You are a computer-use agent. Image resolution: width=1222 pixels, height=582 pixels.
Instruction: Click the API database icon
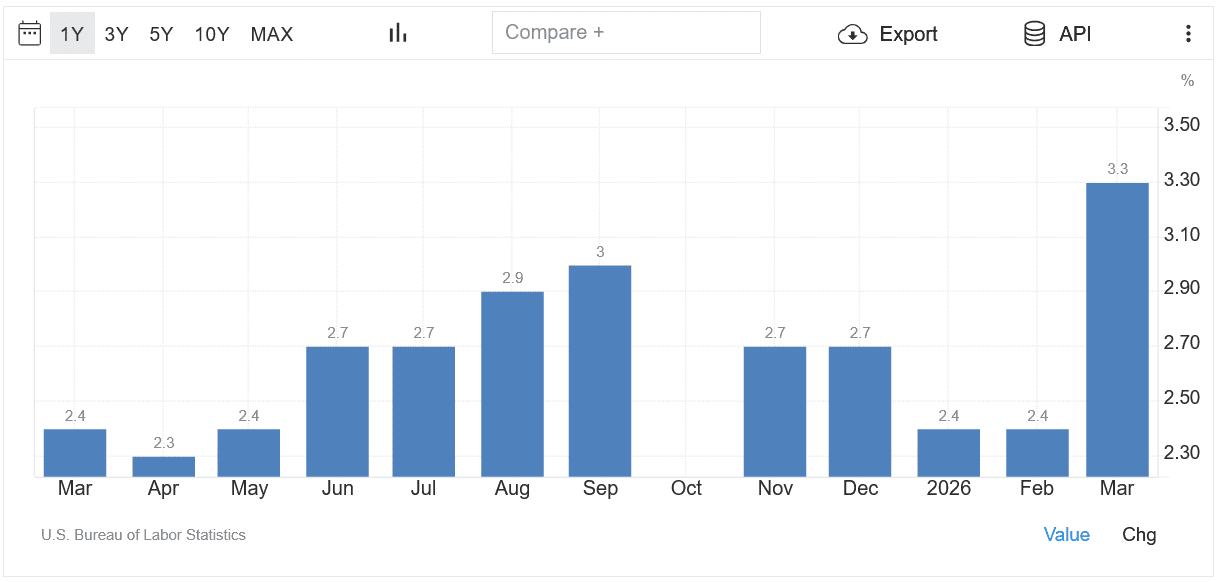click(1034, 34)
